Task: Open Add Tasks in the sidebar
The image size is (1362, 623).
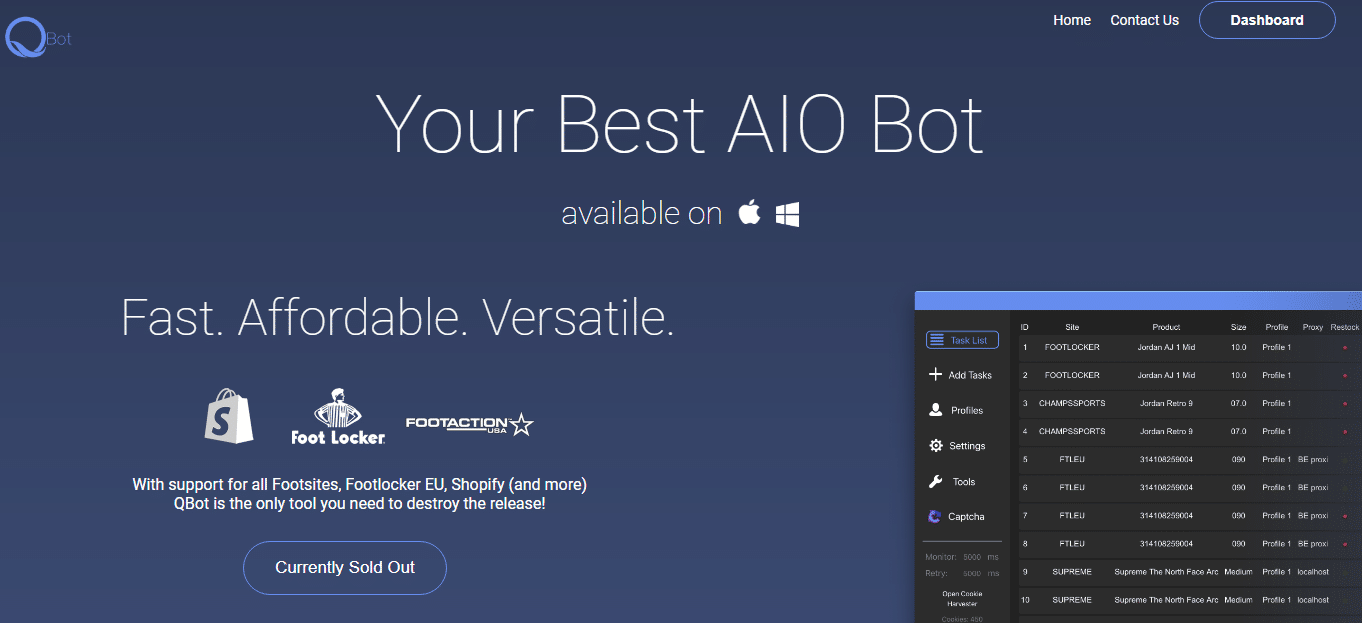Action: tap(960, 375)
